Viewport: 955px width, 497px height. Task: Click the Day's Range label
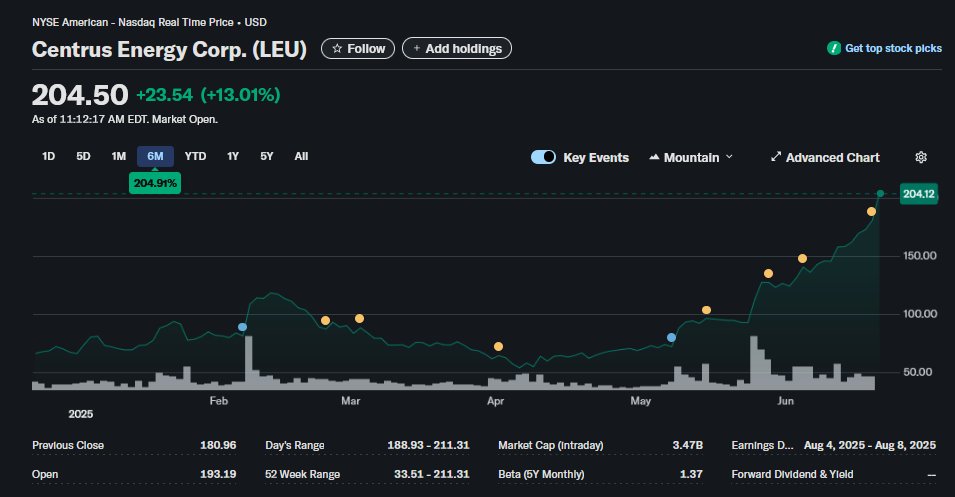pyautogui.click(x=295, y=445)
